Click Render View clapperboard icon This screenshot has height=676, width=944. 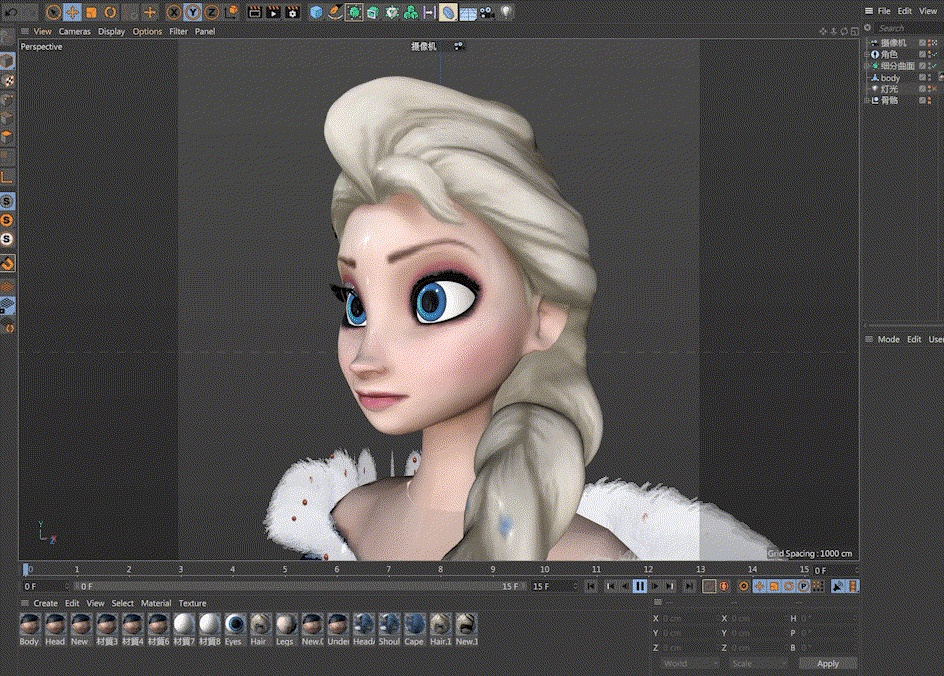[x=255, y=11]
